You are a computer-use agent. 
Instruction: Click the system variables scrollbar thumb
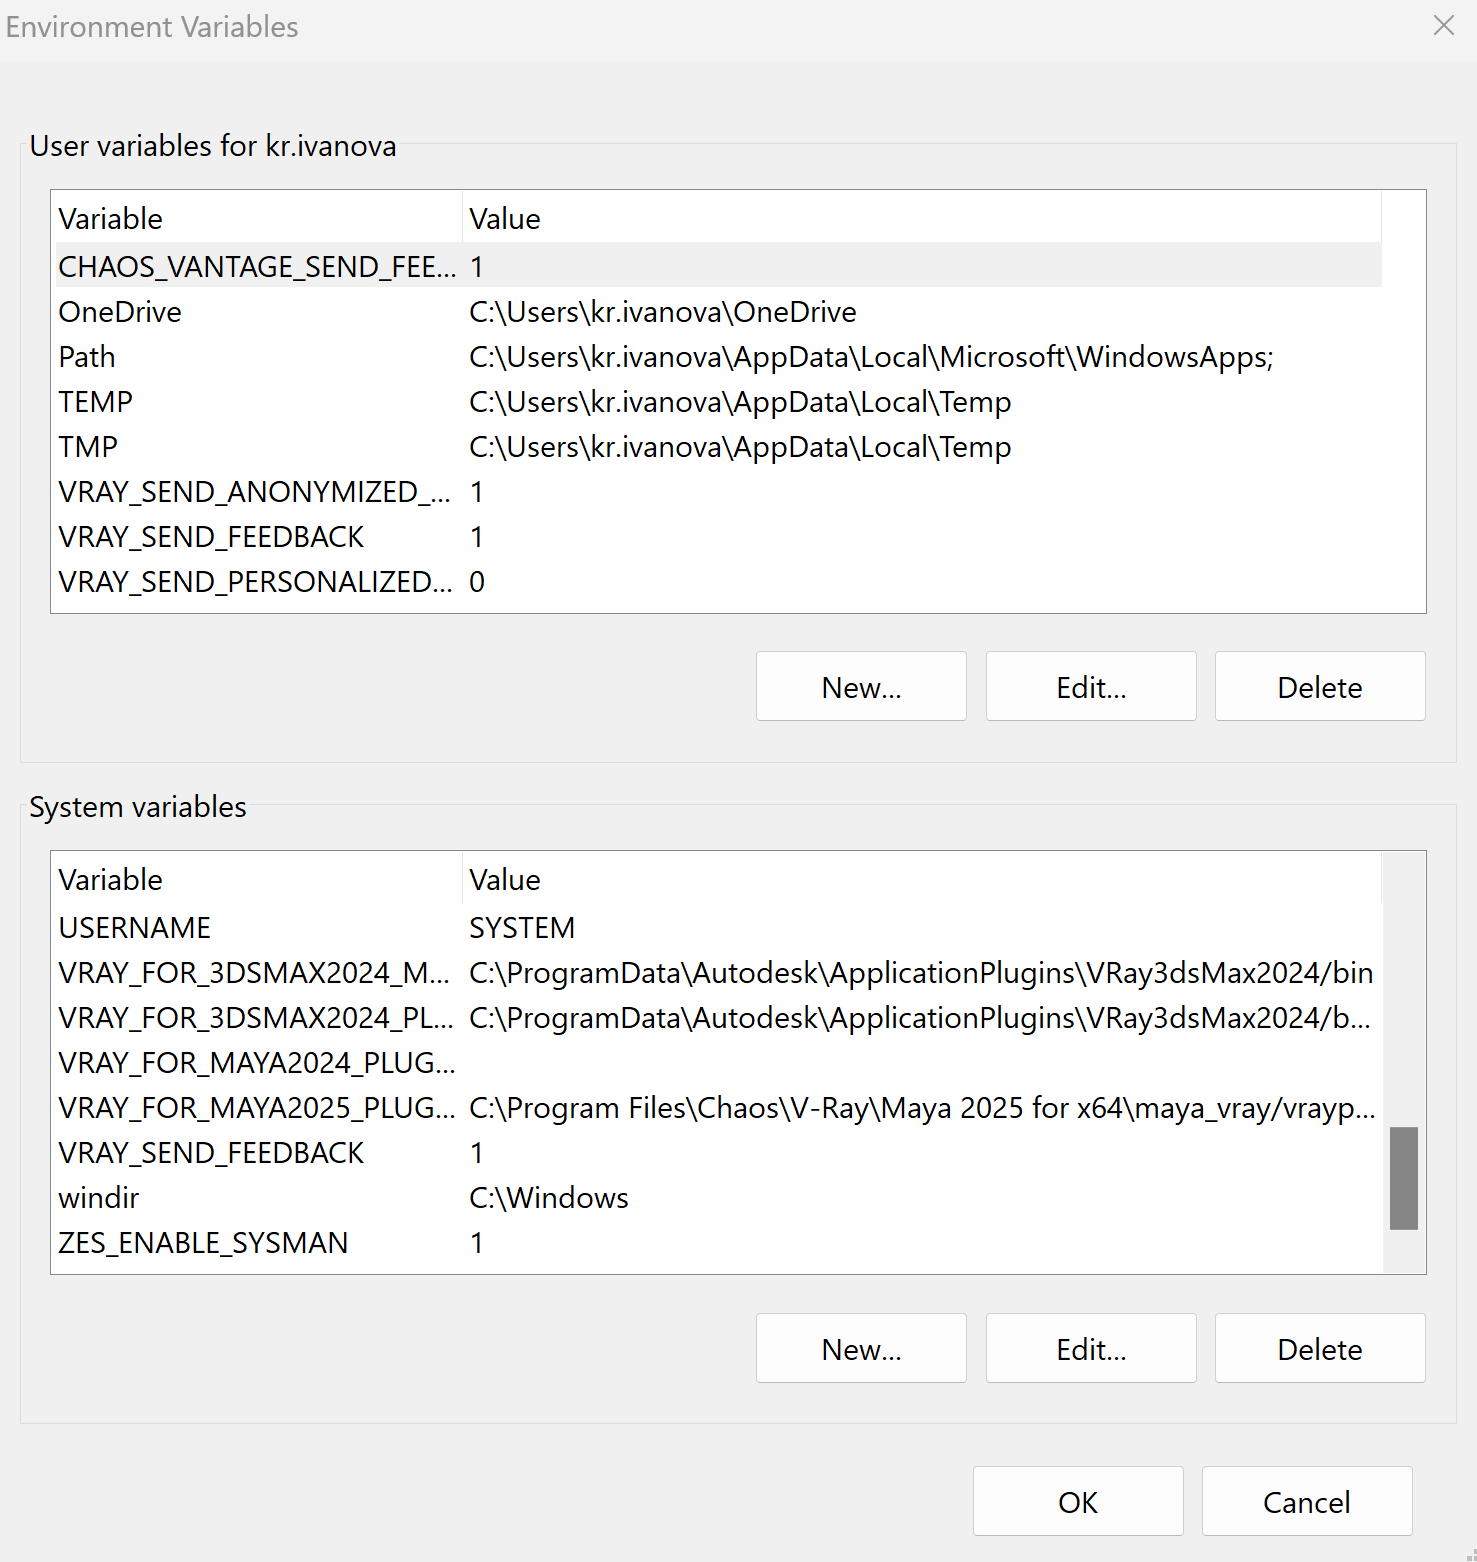(1404, 1178)
